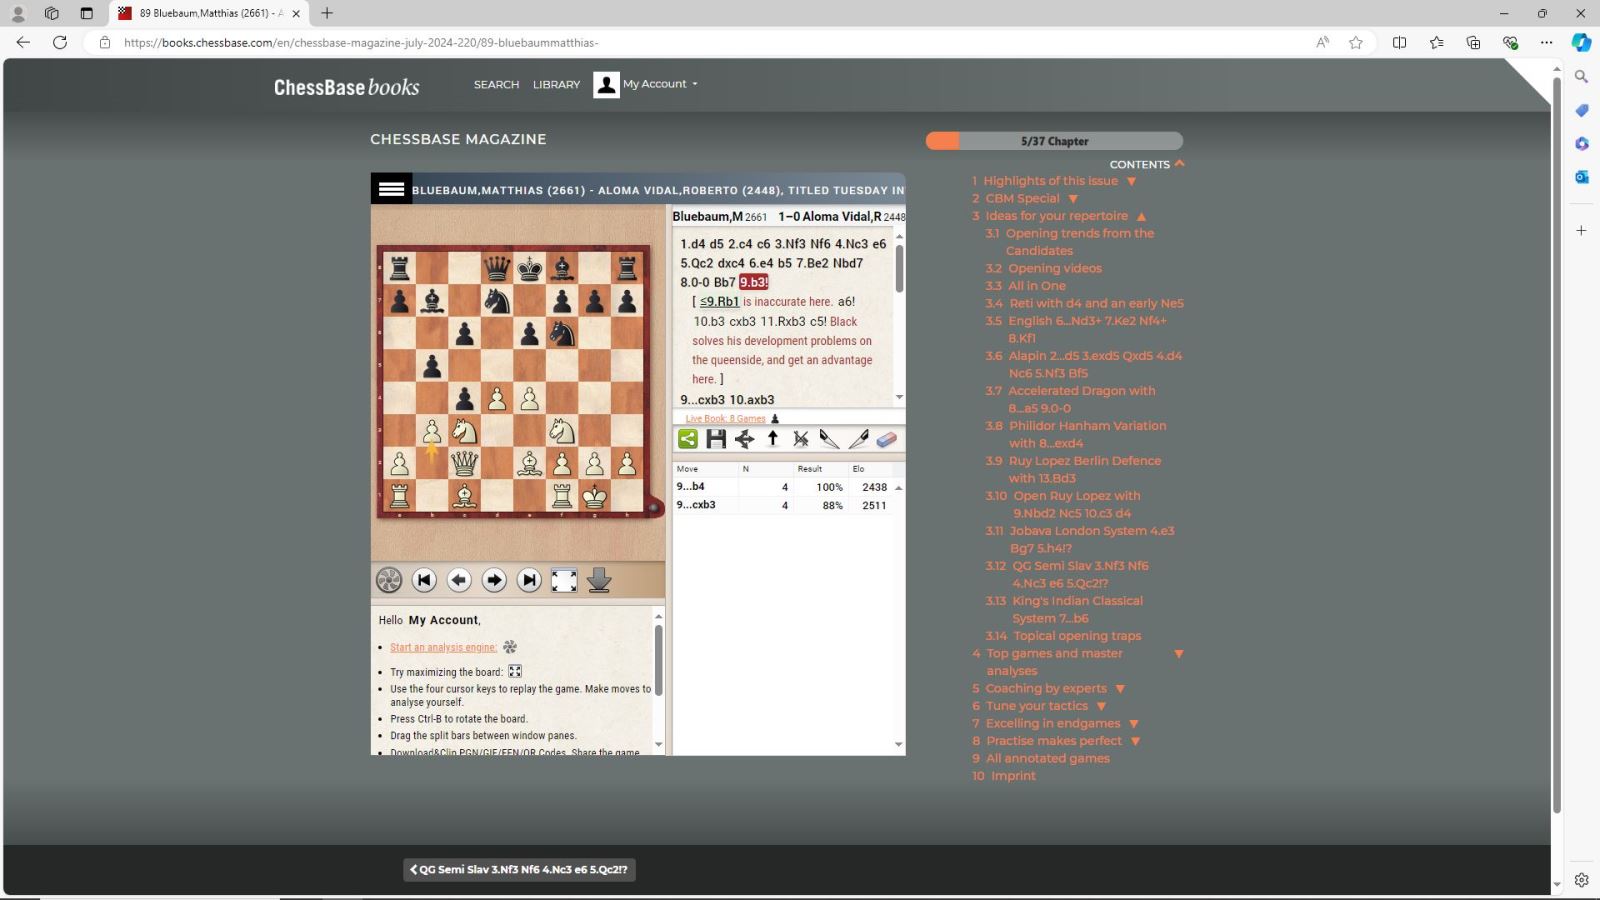Open the browser collections icon
The width and height of the screenshot is (1600, 900).
pyautogui.click(x=1473, y=42)
